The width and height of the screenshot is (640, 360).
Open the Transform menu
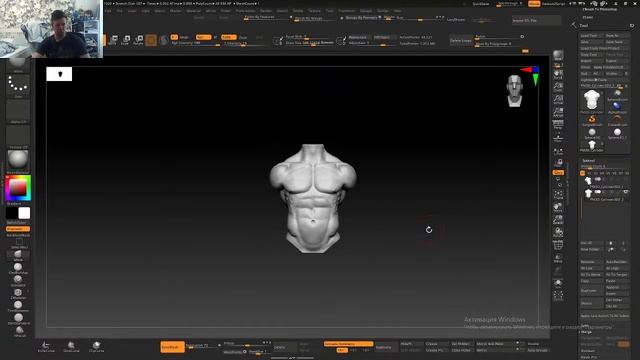click(x=347, y=11)
